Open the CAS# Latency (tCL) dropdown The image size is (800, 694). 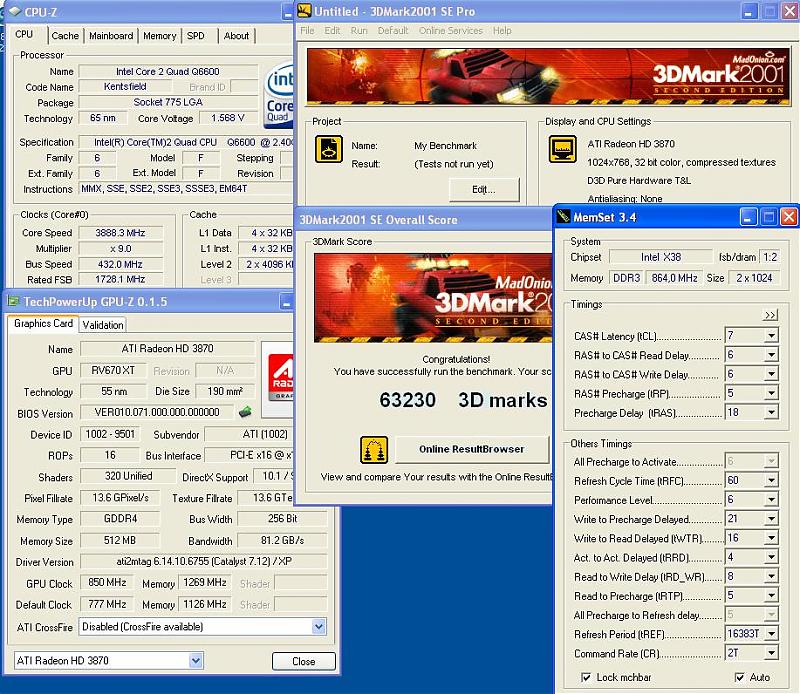click(x=771, y=335)
